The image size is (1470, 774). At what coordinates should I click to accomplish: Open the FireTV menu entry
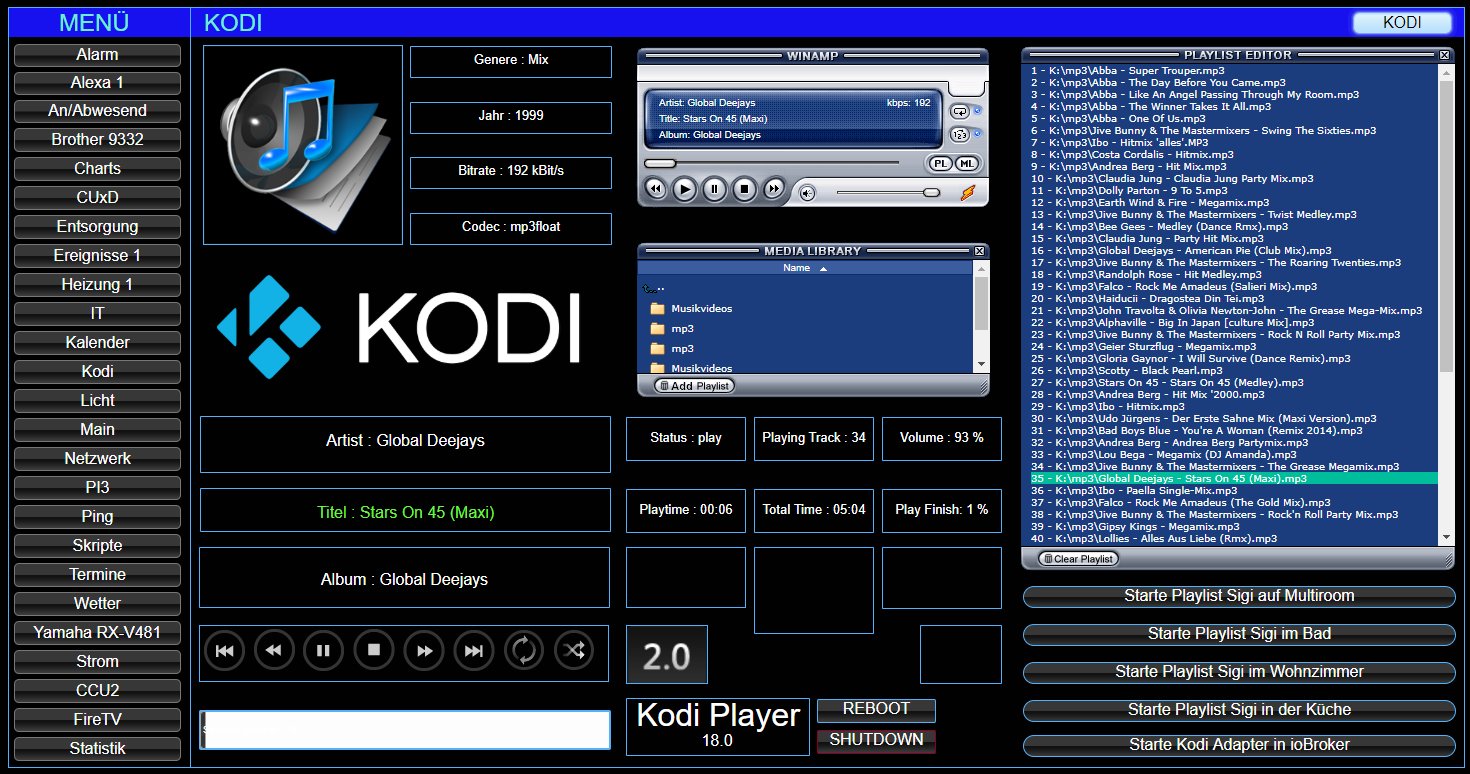(97, 720)
